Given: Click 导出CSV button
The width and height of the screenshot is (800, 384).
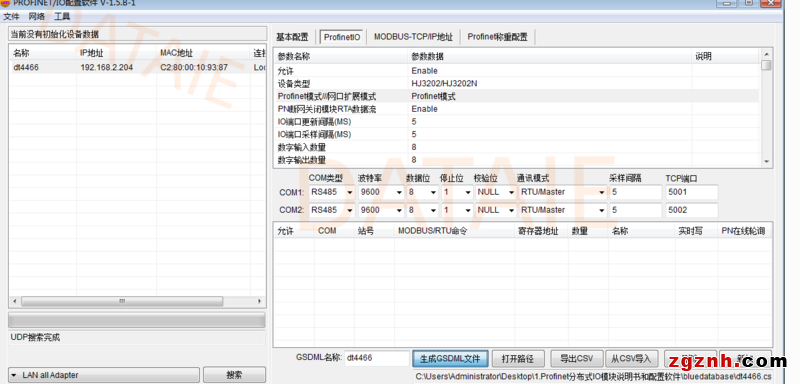Looking at the screenshot, I should coord(577,358).
